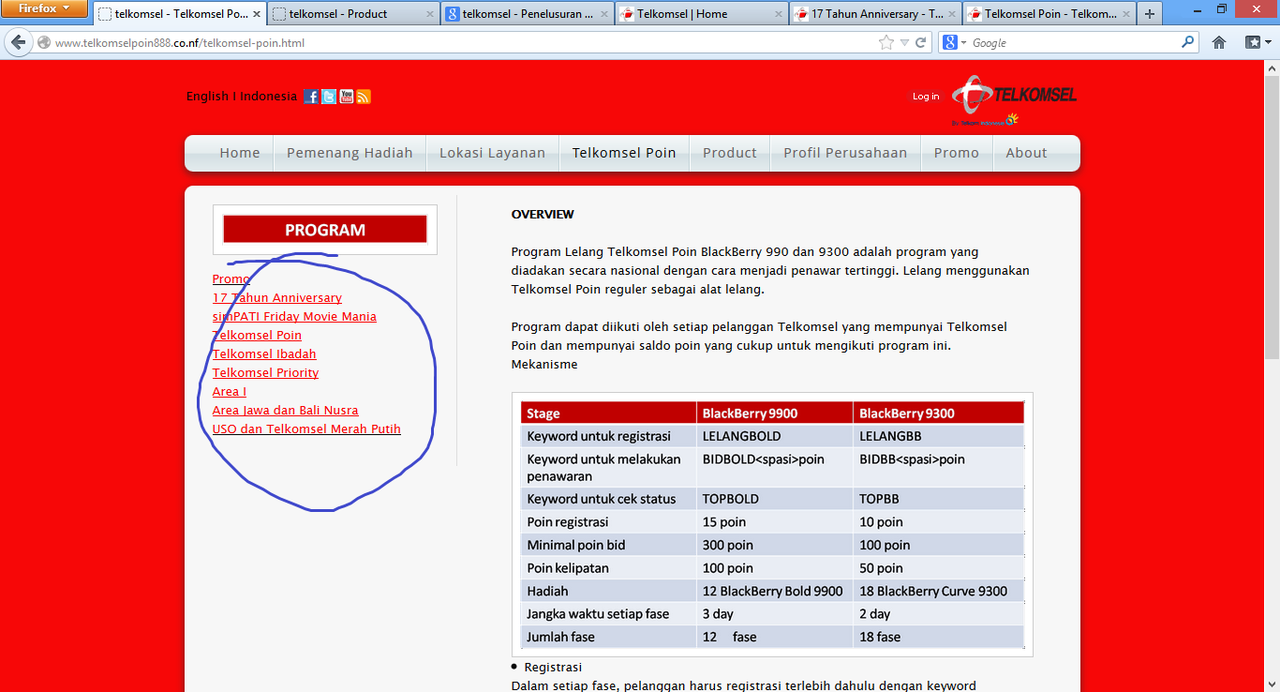This screenshot has width=1280, height=692.
Task: Click the search magnifier icon
Action: 1188,43
